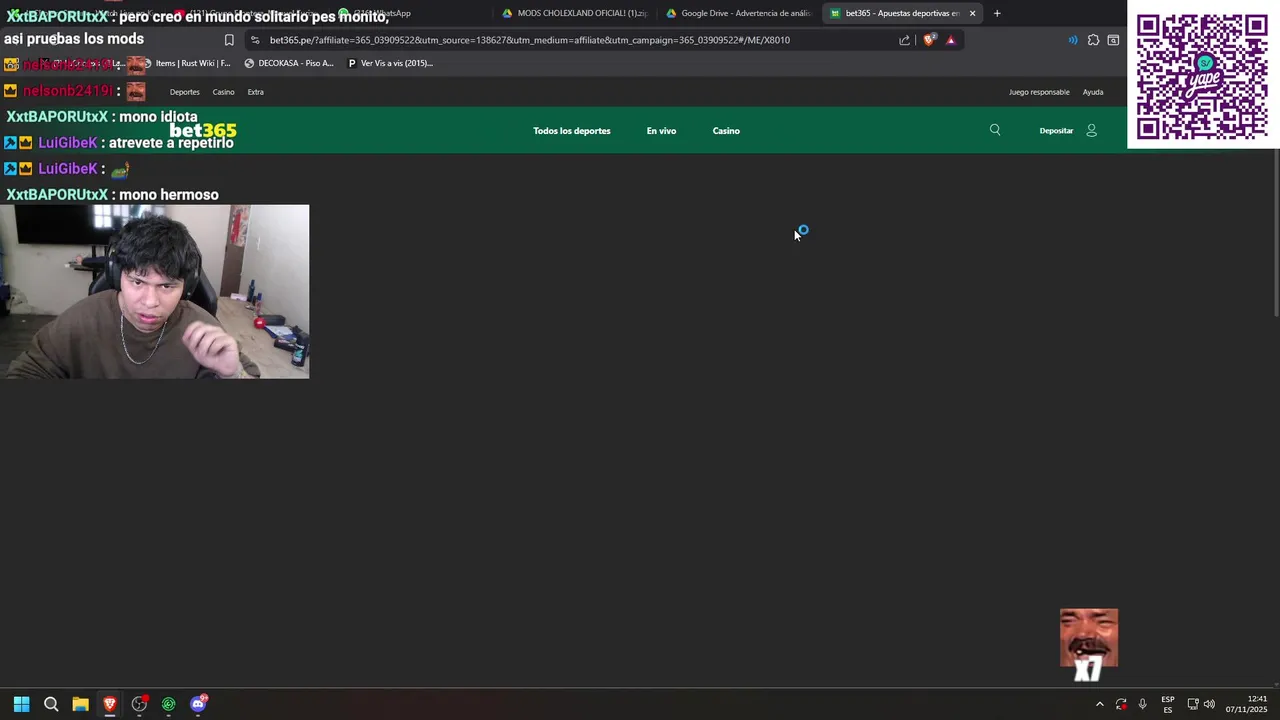Close the bet365 browser tab
1280x720 pixels.
(x=972, y=13)
